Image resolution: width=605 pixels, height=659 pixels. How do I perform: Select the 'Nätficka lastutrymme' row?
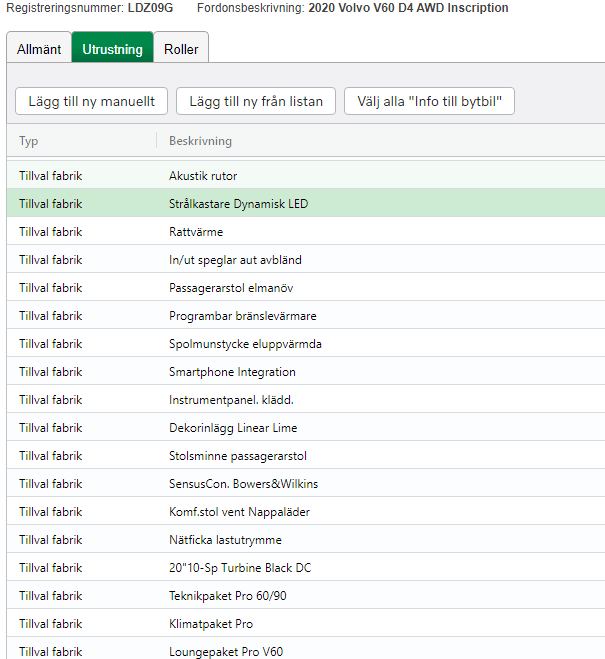(306, 540)
